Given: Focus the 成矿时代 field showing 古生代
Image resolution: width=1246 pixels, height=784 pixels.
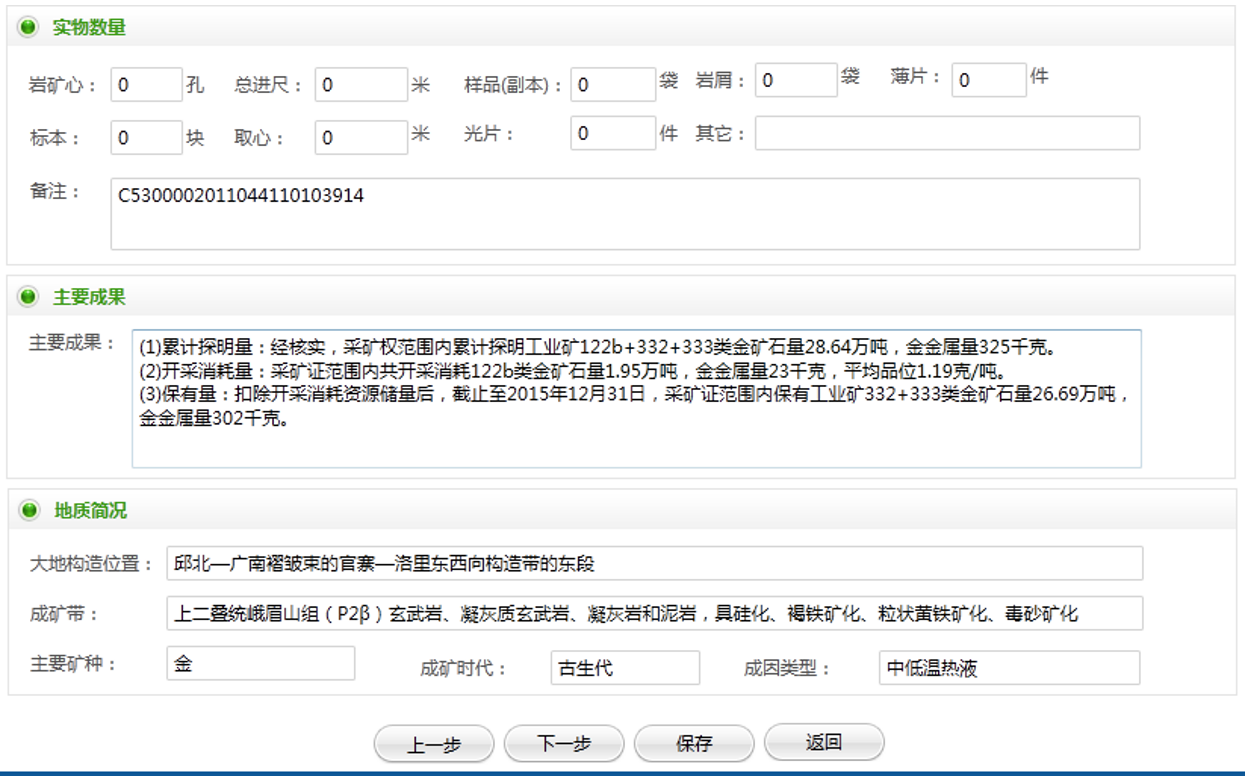Looking at the screenshot, I should point(625,668).
